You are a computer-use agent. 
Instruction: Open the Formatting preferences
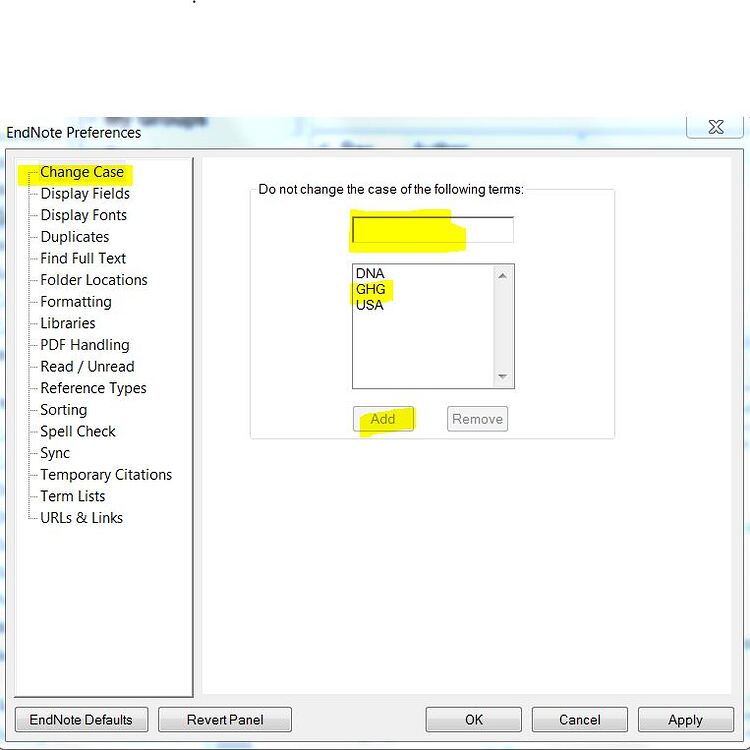tap(76, 302)
